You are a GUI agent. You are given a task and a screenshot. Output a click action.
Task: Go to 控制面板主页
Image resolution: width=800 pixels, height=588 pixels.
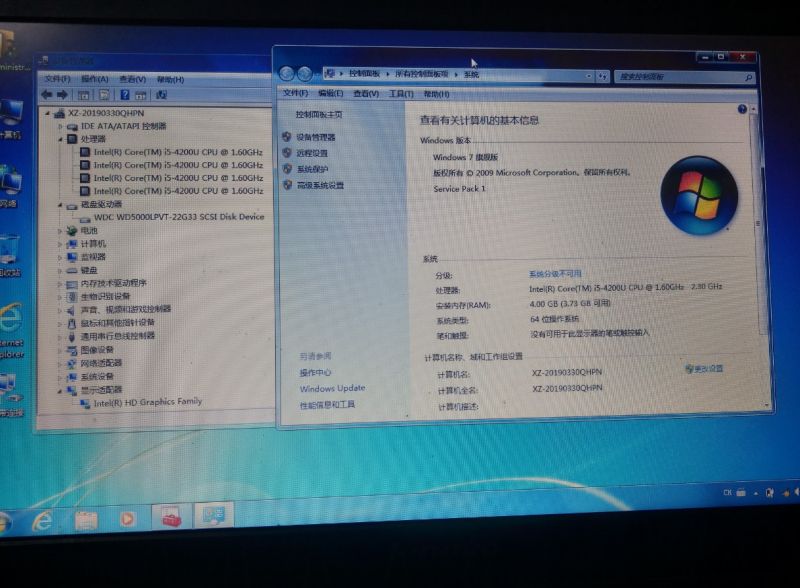click(319, 115)
